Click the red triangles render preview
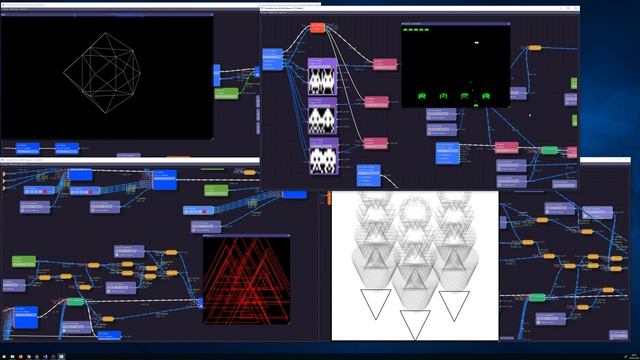 coord(247,281)
